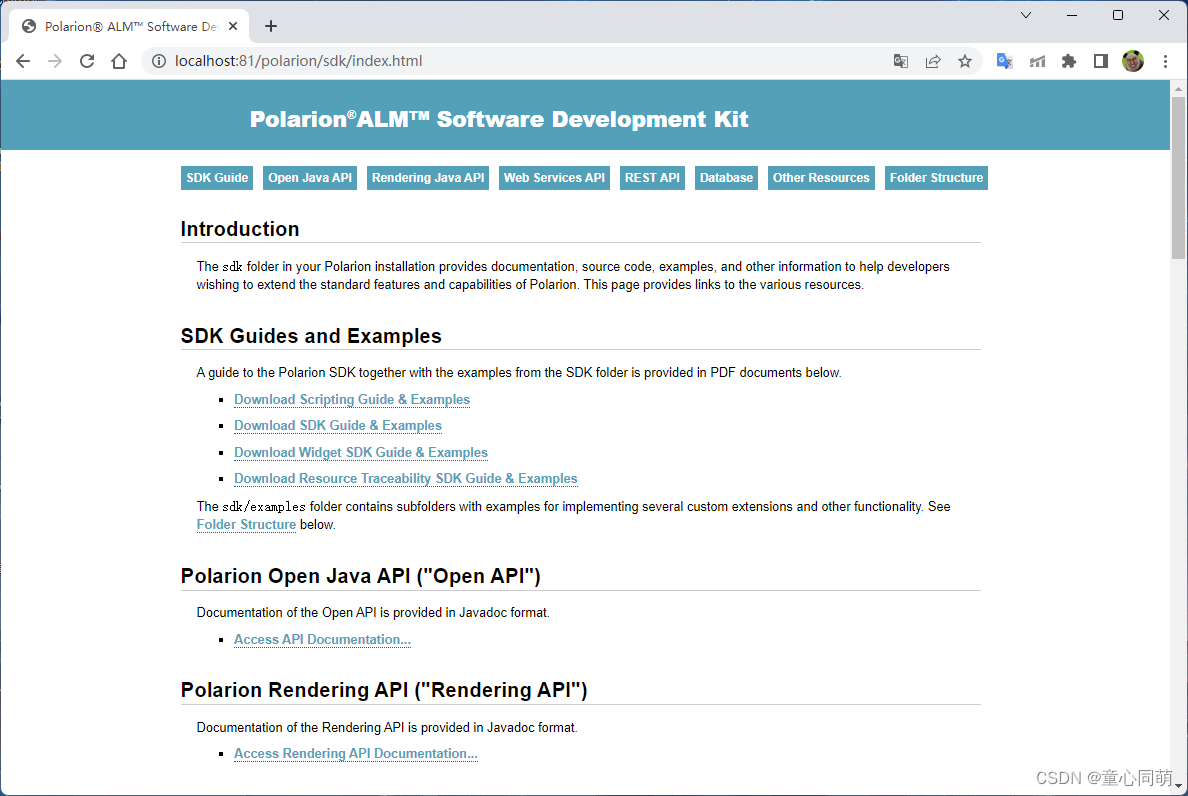View site information icon in address bar
This screenshot has height=796, width=1188.
[x=158, y=61]
